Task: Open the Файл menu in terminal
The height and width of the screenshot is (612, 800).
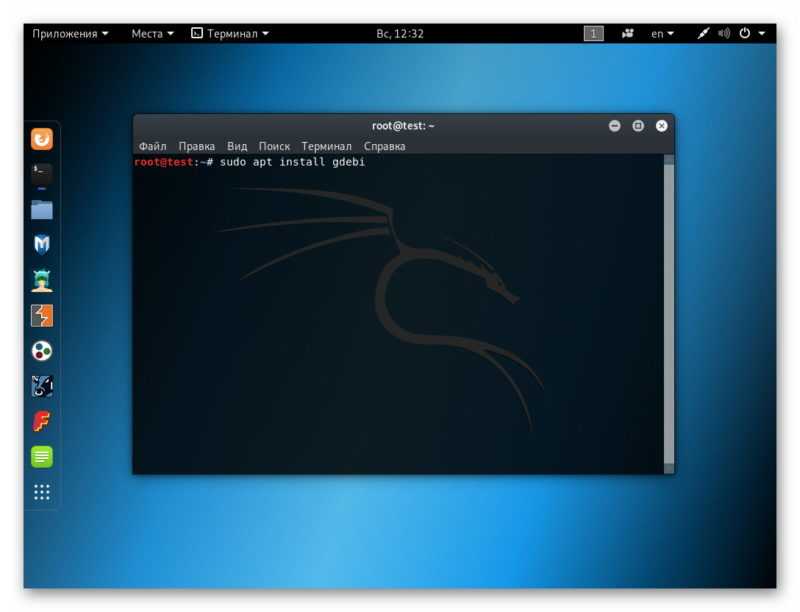Action: click(153, 146)
